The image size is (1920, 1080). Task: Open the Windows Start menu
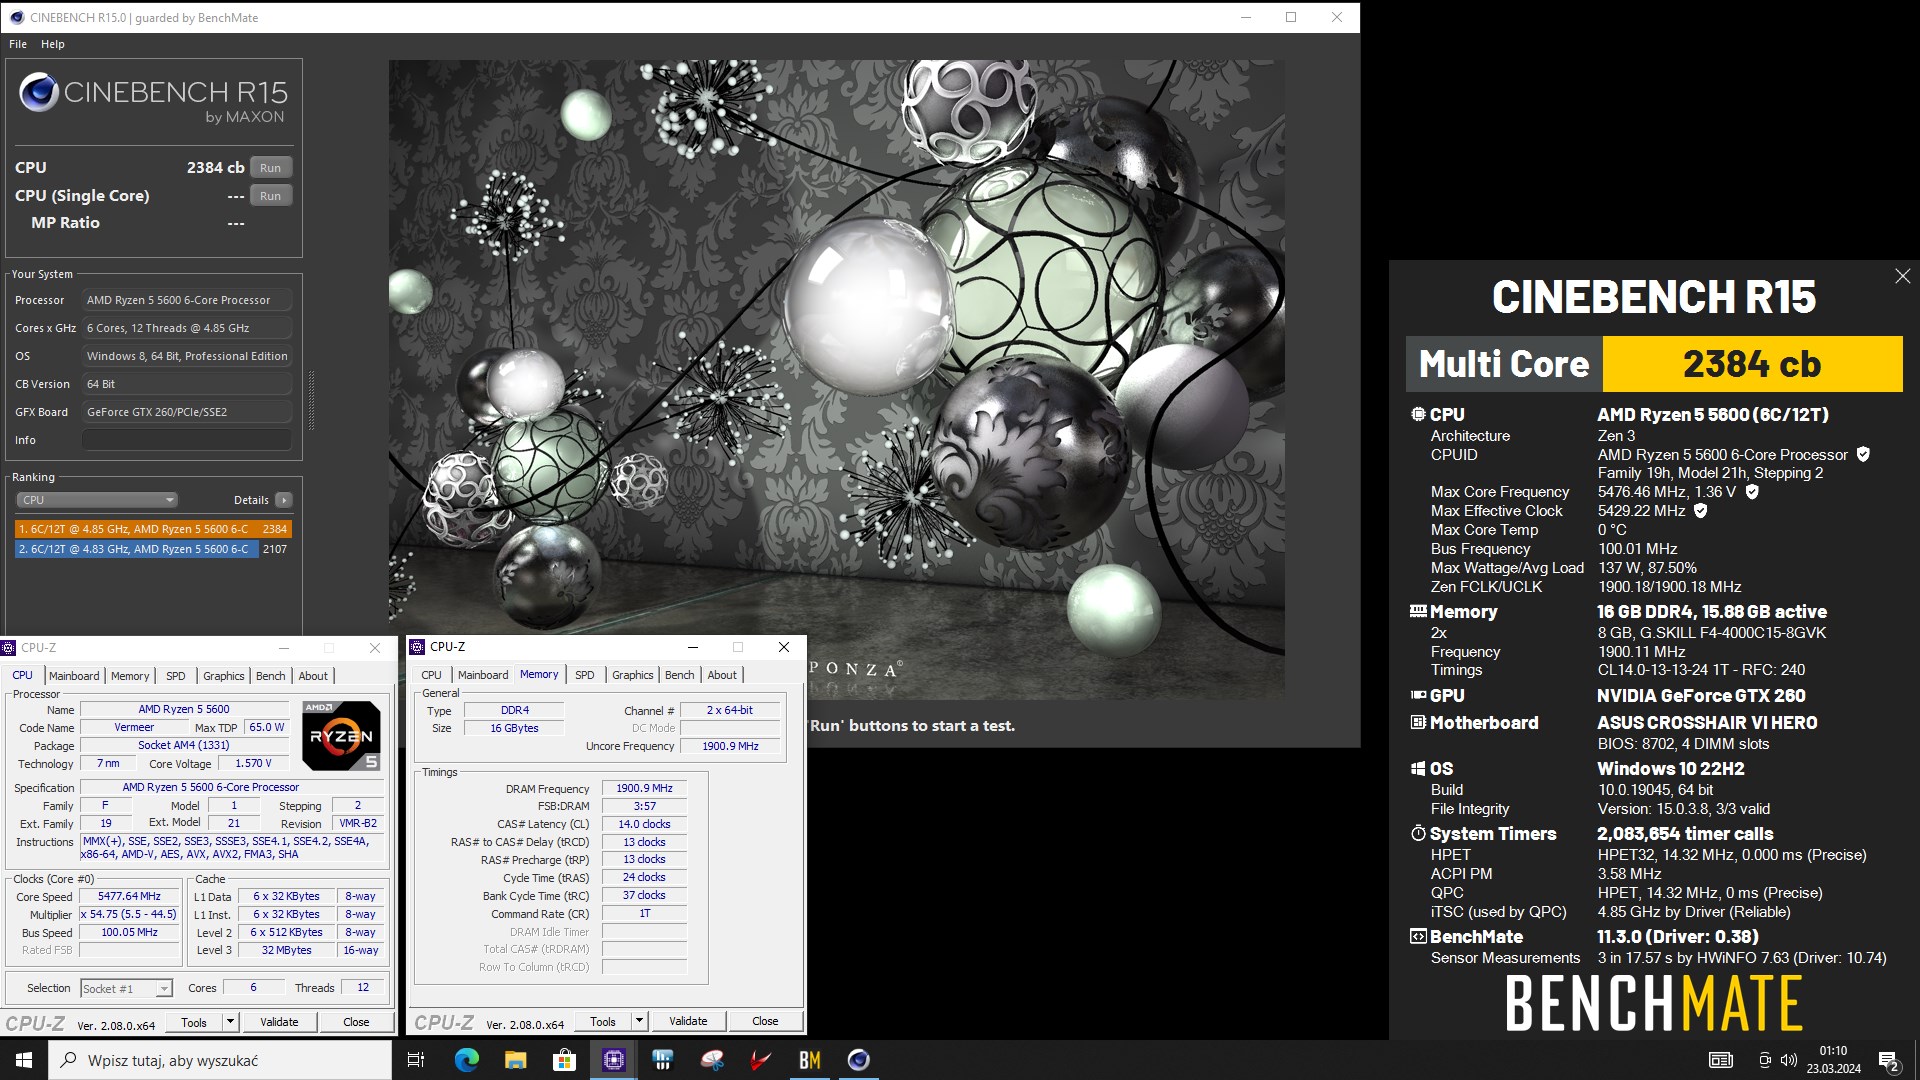point(24,1060)
